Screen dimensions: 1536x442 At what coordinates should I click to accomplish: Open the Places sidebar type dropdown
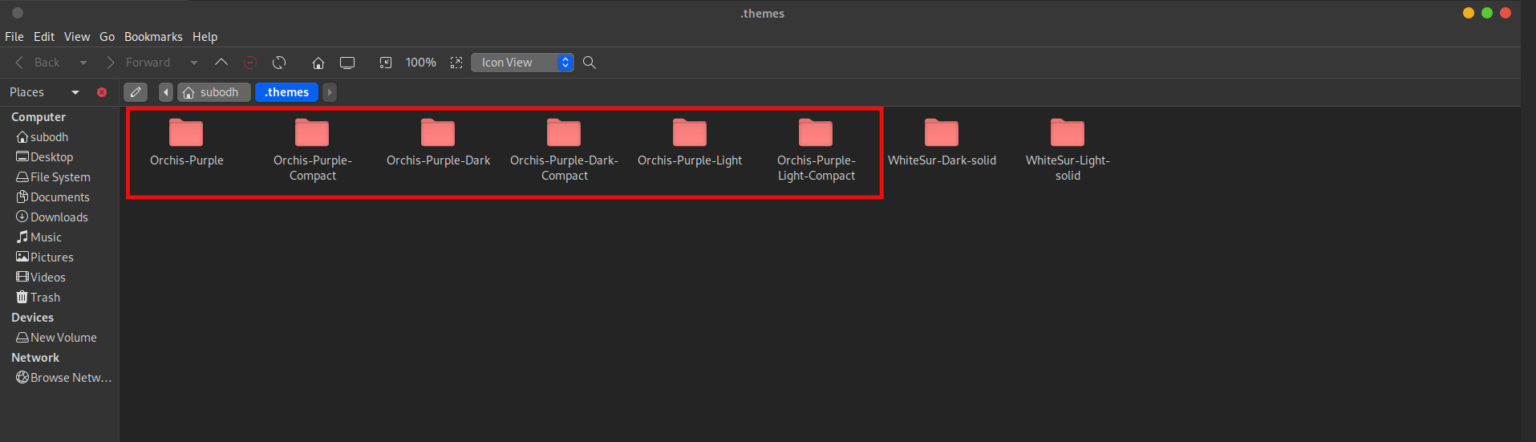tap(75, 92)
